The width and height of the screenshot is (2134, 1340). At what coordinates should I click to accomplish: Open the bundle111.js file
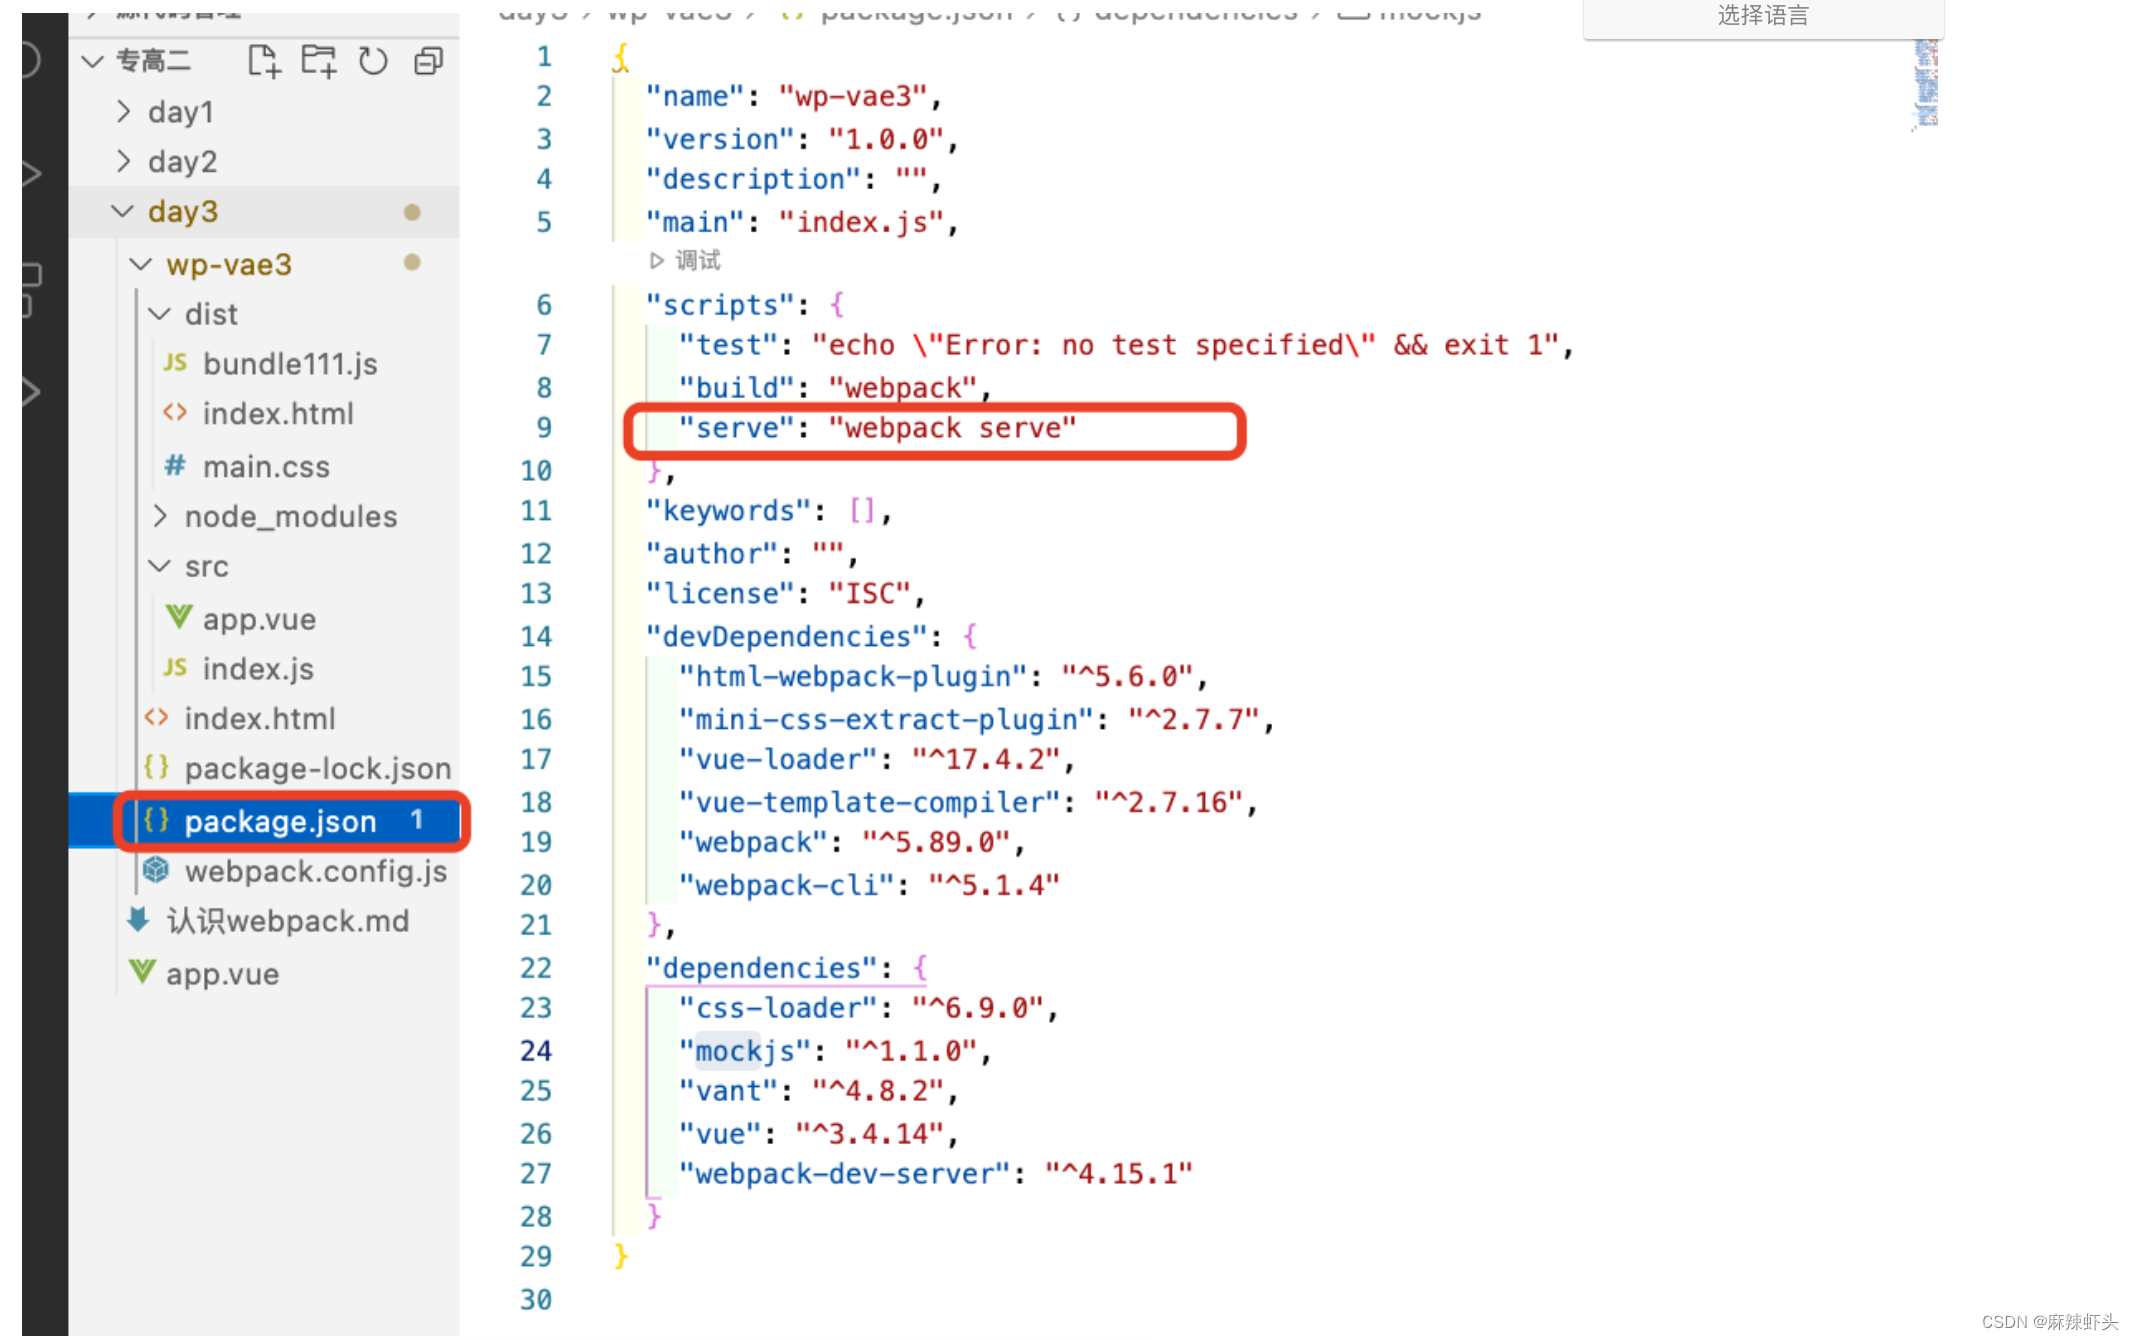pos(290,364)
